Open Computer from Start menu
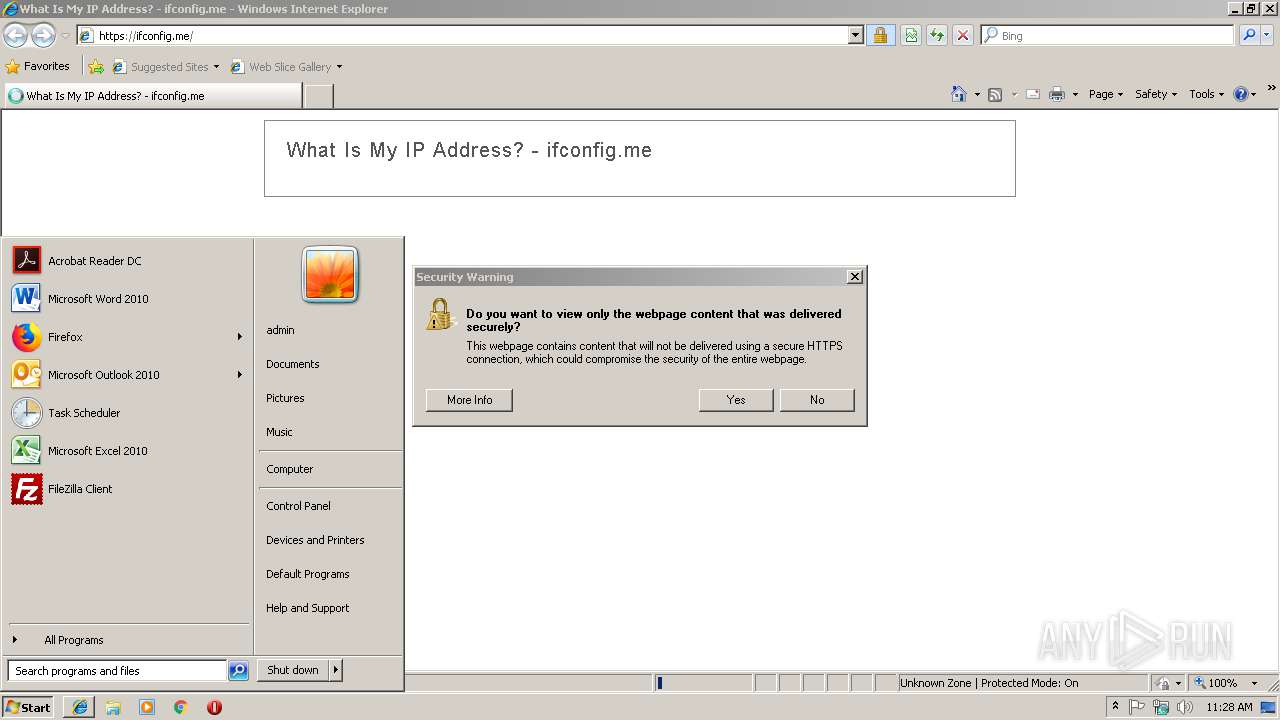Image resolution: width=1280 pixels, height=720 pixels. [289, 469]
